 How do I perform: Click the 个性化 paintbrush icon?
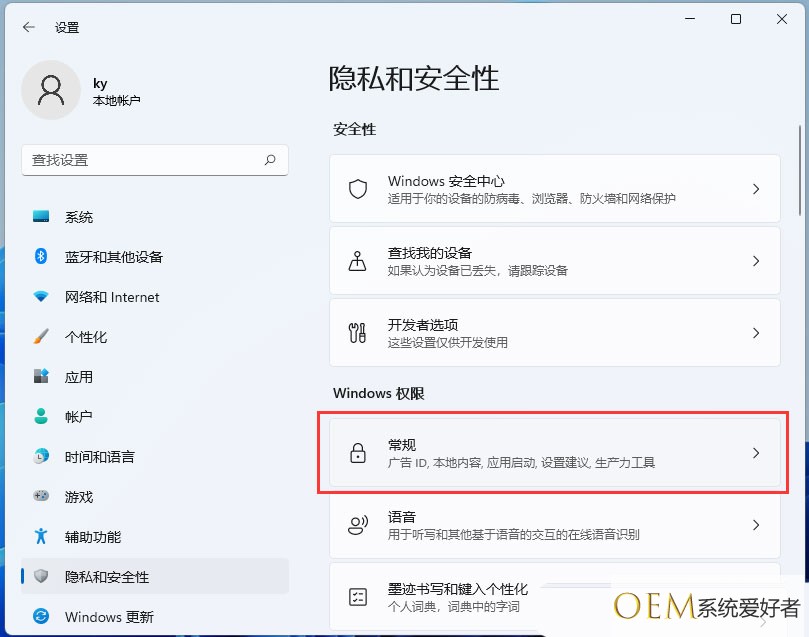coord(41,337)
